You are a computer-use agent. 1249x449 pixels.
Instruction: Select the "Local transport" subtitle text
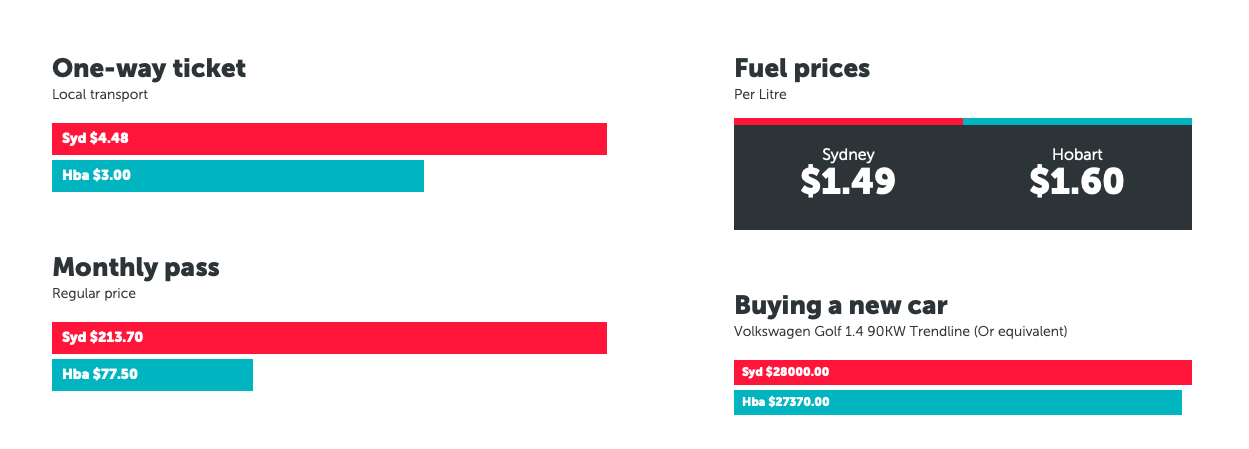click(100, 95)
